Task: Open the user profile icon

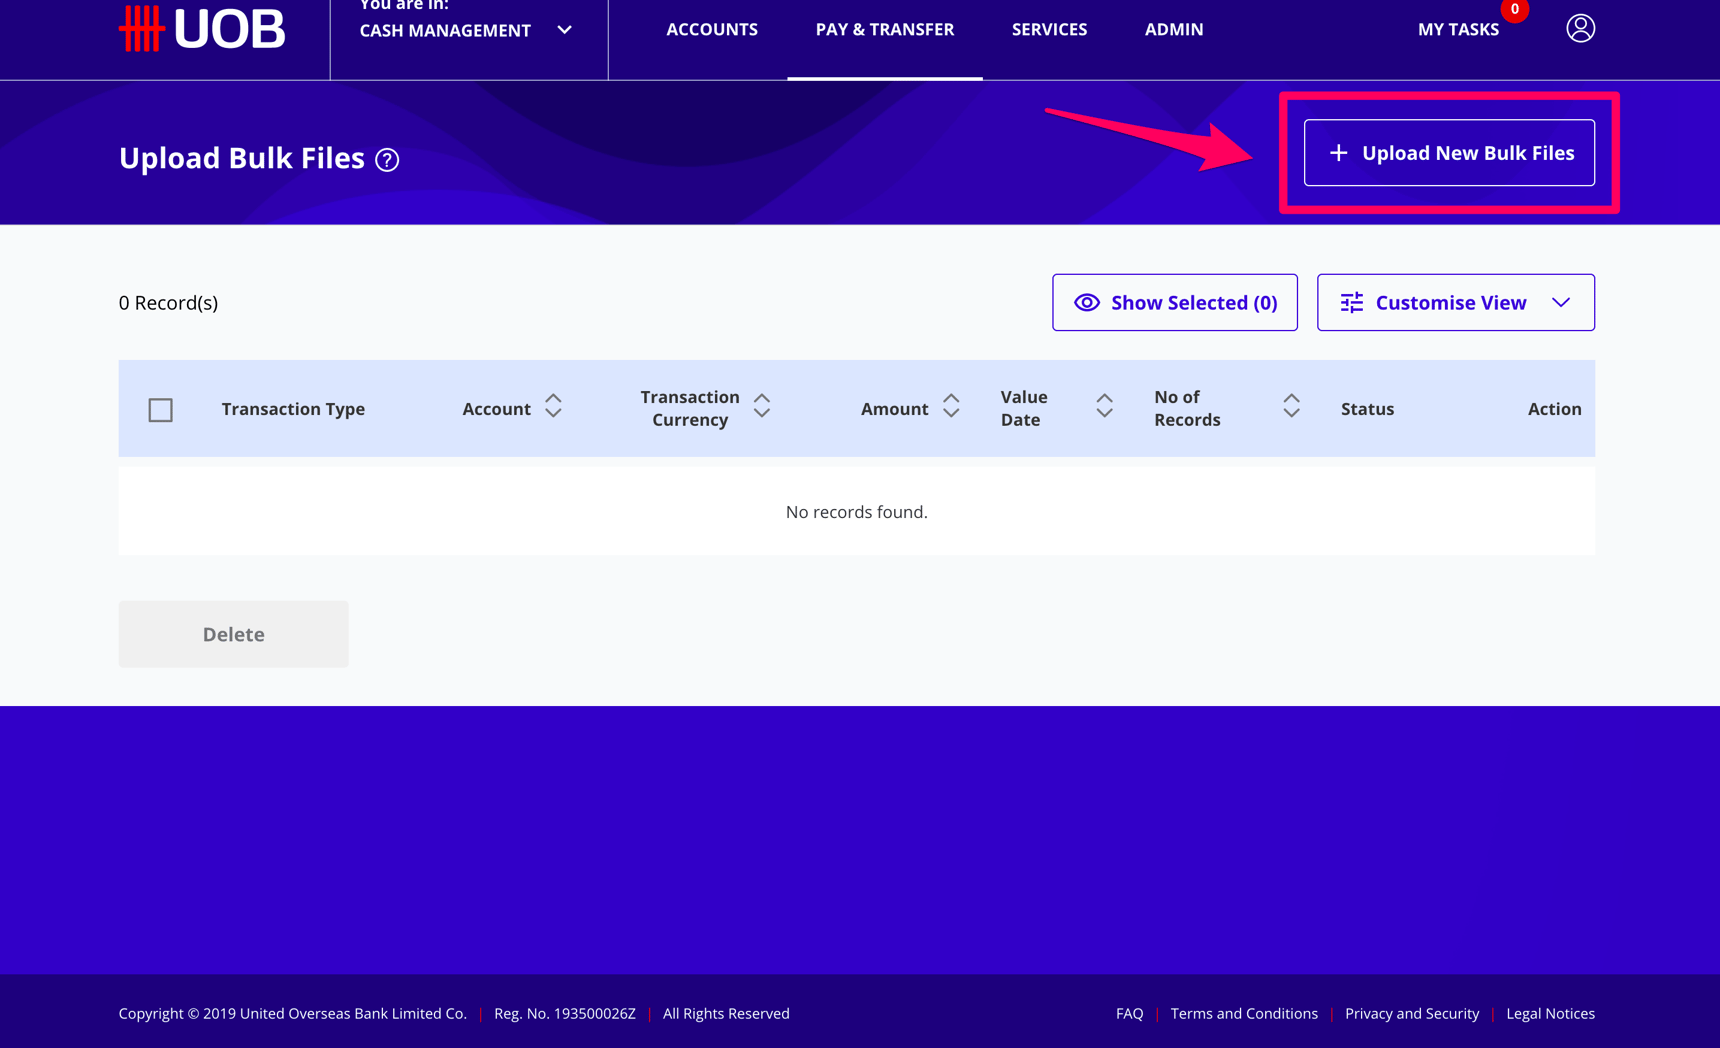Action: [x=1580, y=28]
